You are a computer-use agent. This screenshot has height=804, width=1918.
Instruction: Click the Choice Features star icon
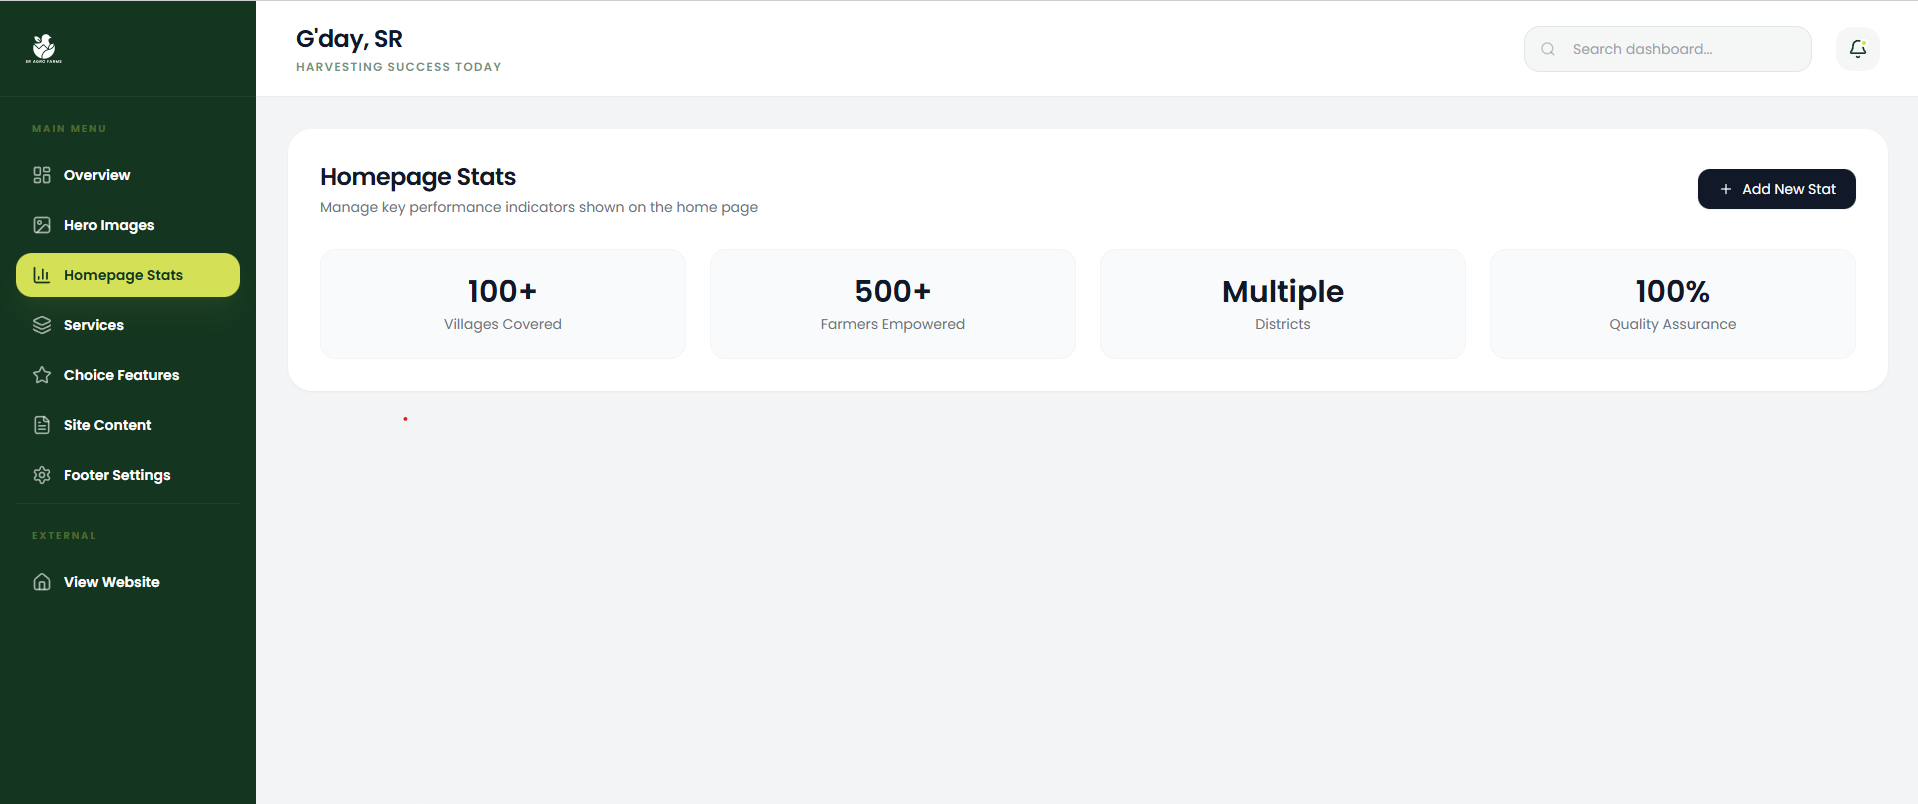tap(42, 375)
